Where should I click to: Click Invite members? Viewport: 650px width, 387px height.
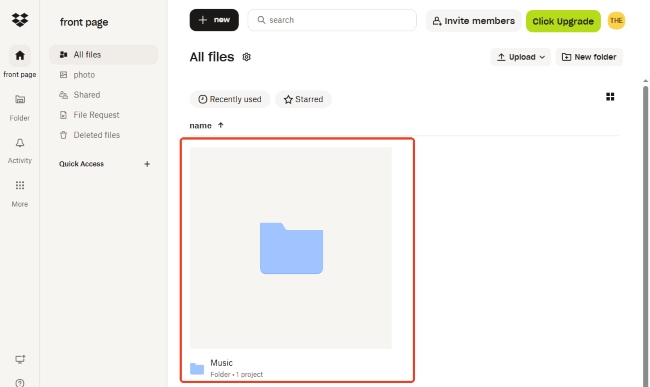473,21
